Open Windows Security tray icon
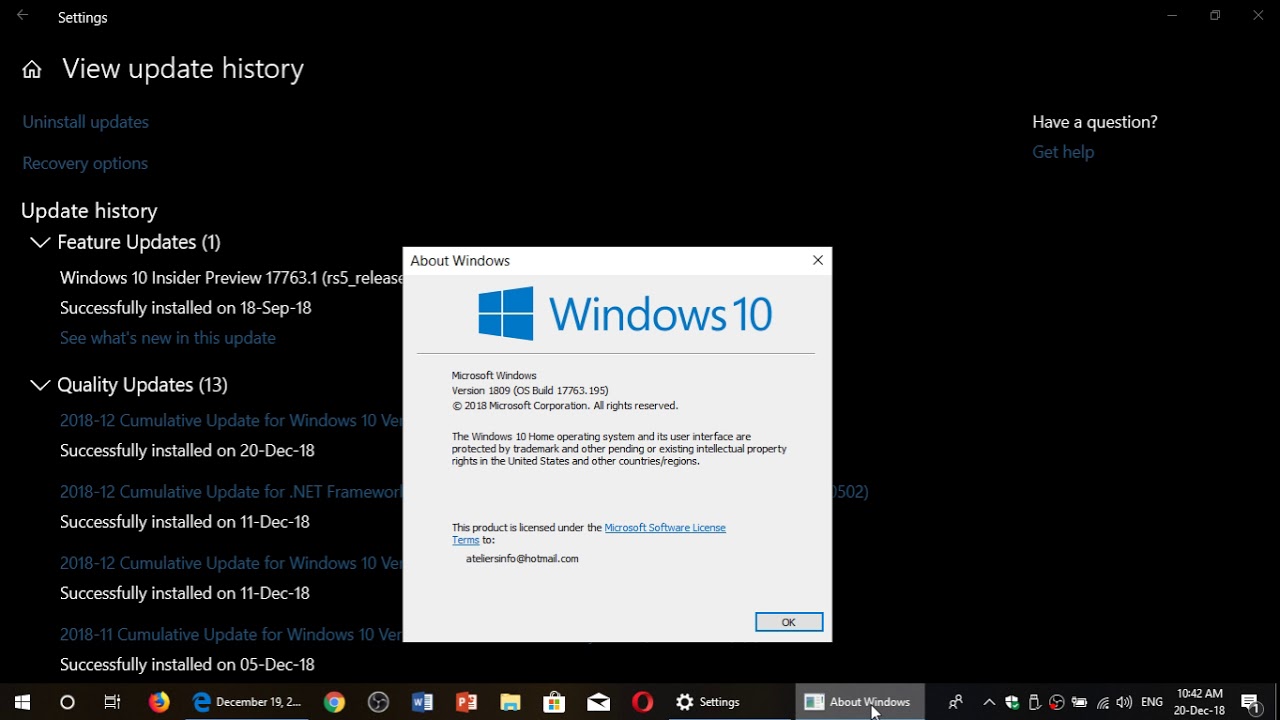Viewport: 1280px width, 720px height. point(1012,702)
